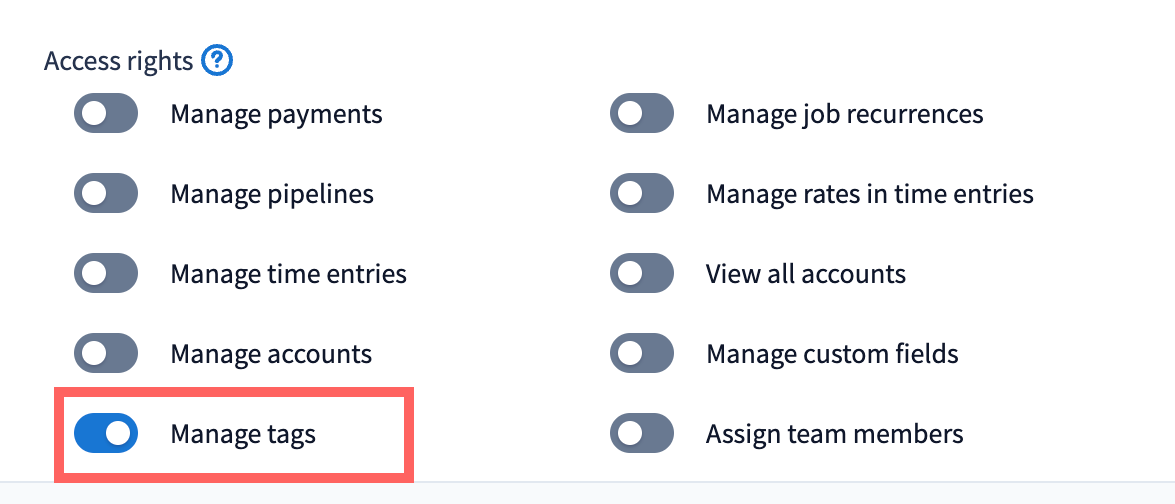The image size is (1175, 504).
Task: Toggle the Manage time entries switch
Action: 105,274
